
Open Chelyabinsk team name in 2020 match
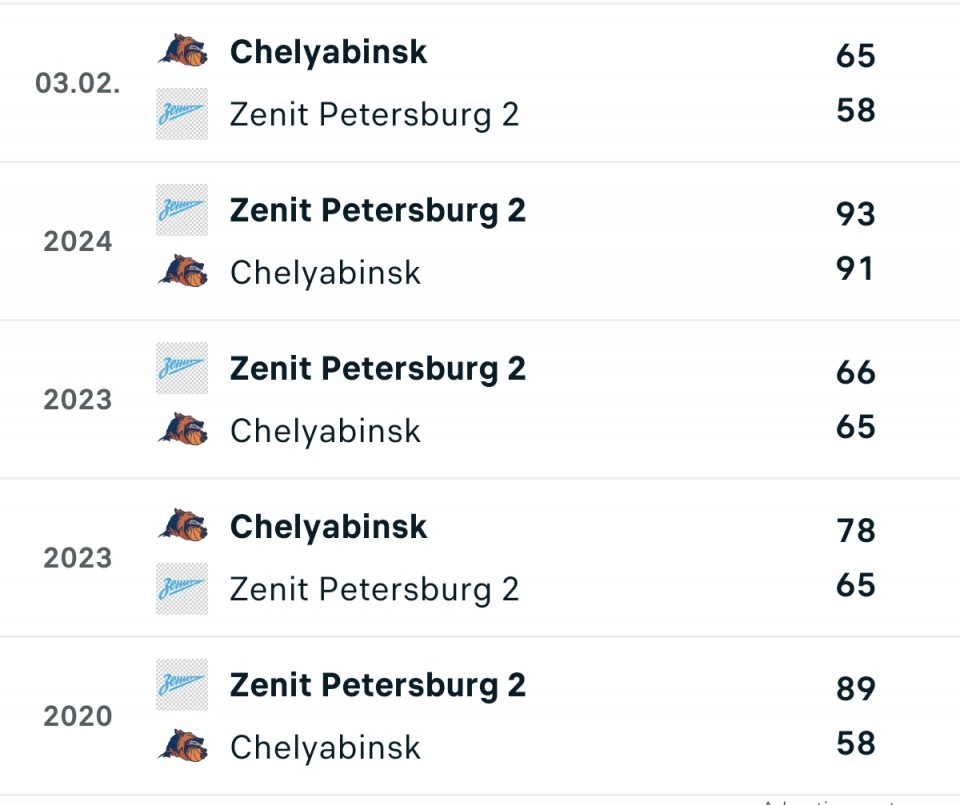(325, 747)
